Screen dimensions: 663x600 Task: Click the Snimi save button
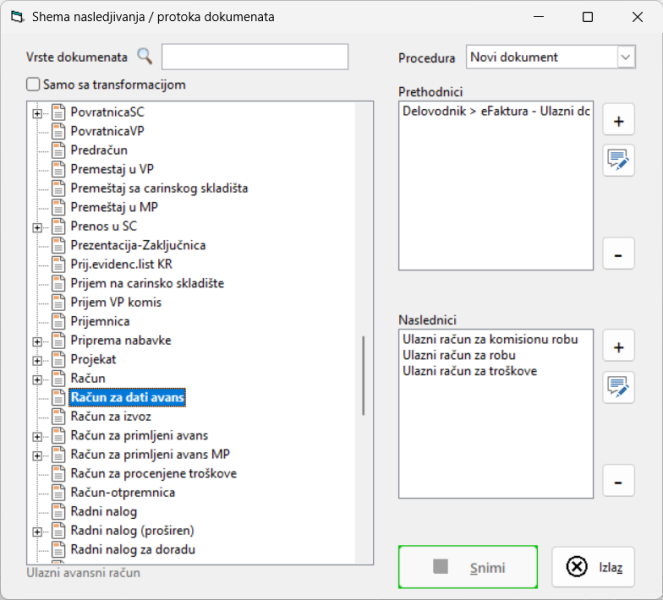468,567
